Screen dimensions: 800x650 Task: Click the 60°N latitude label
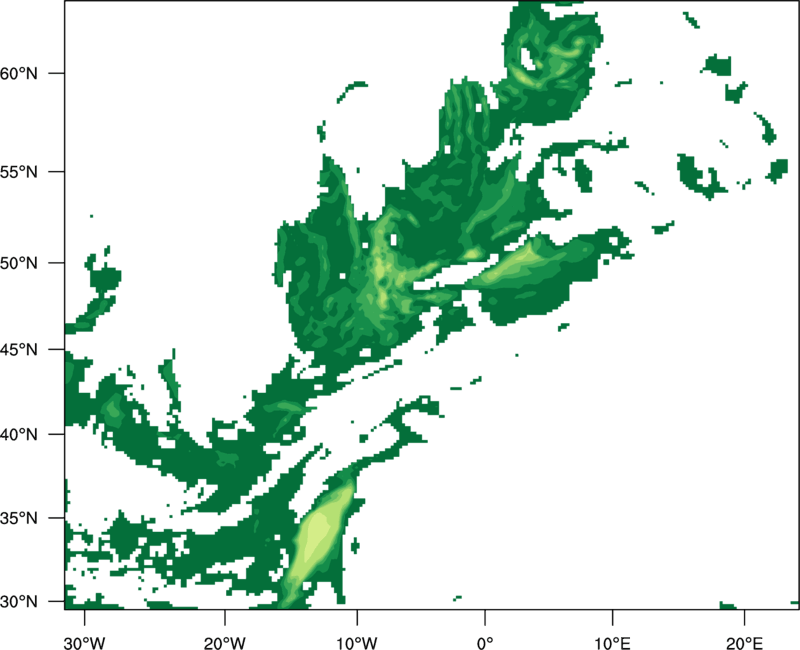coord(19,73)
